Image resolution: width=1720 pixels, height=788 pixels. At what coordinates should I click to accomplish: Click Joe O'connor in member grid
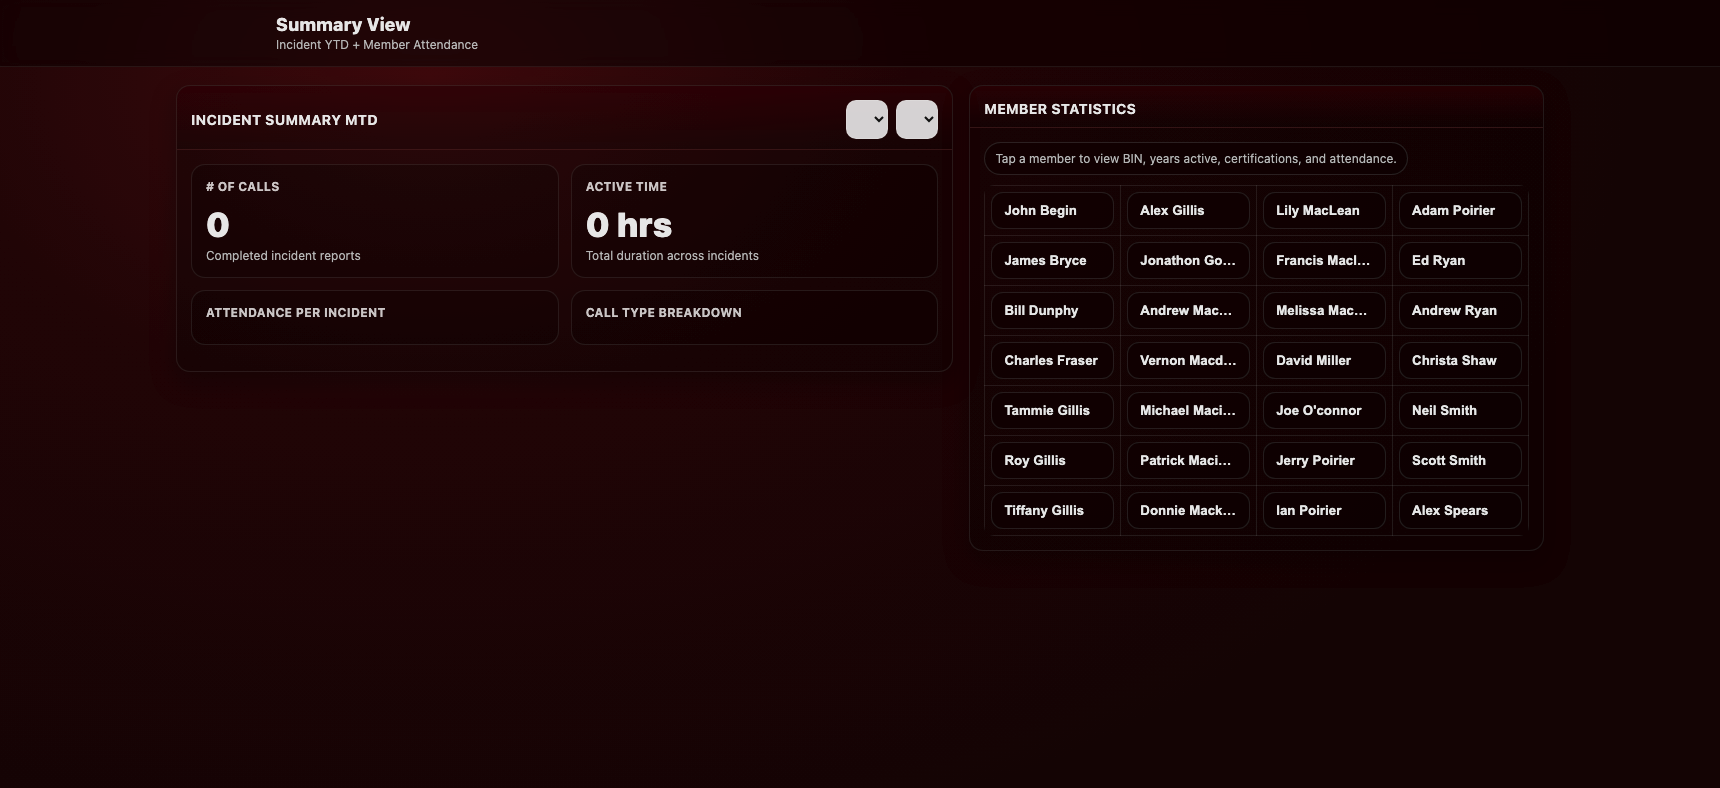click(x=1323, y=411)
